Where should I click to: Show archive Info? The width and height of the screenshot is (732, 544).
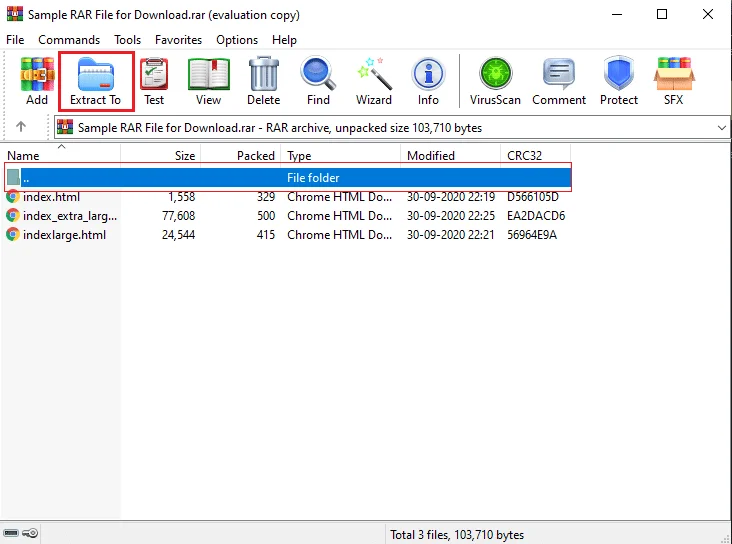coord(428,74)
